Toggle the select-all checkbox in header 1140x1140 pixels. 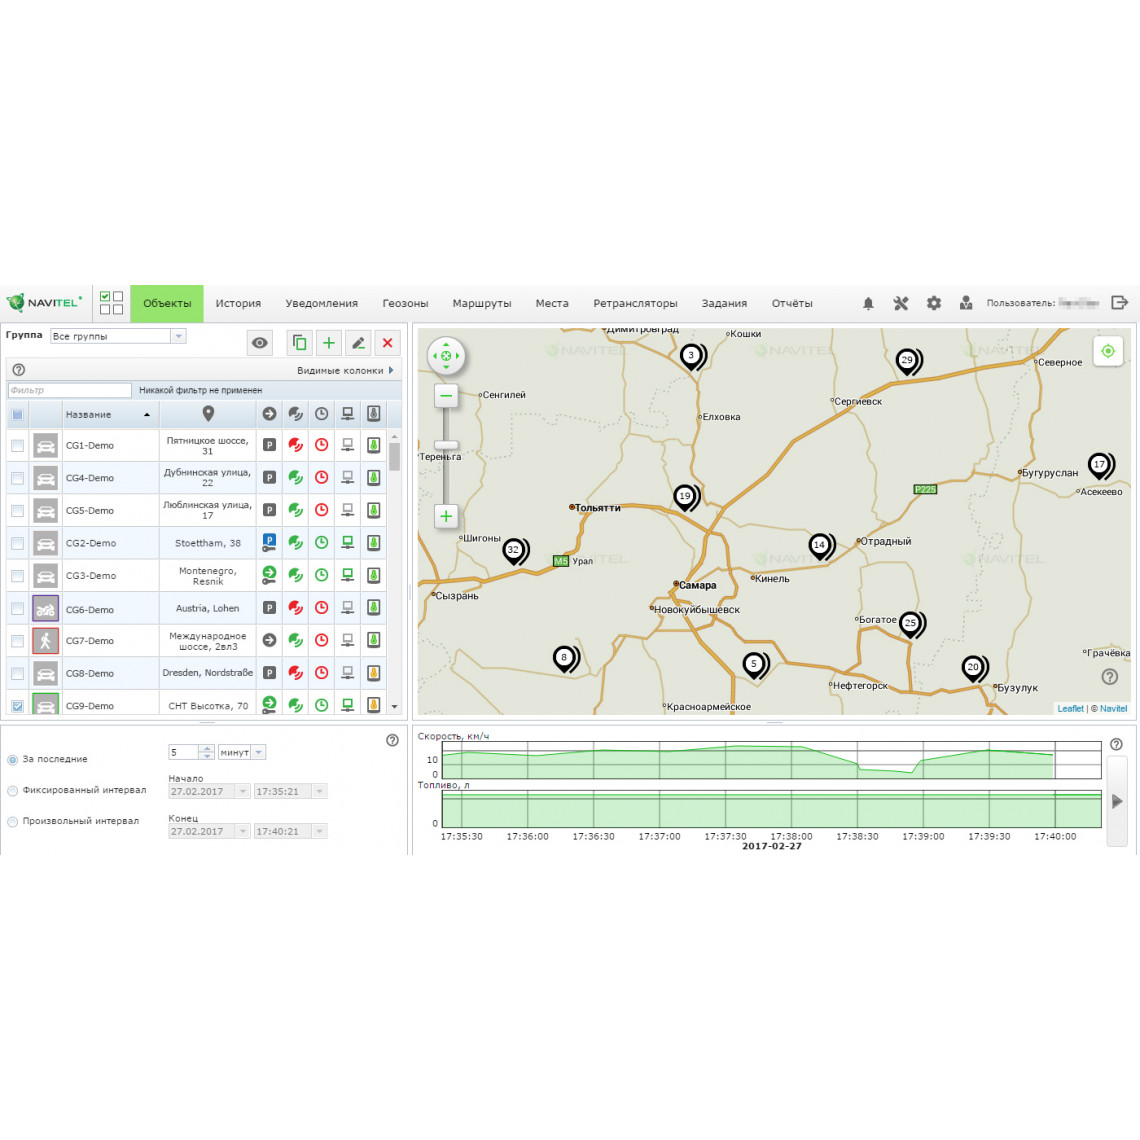tap(17, 414)
